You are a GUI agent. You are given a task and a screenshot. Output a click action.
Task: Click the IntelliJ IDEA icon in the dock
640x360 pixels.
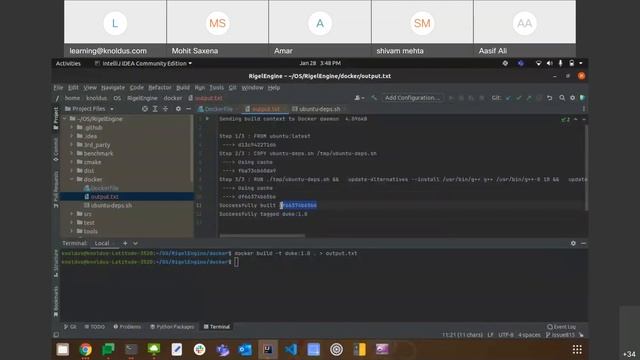click(x=268, y=349)
